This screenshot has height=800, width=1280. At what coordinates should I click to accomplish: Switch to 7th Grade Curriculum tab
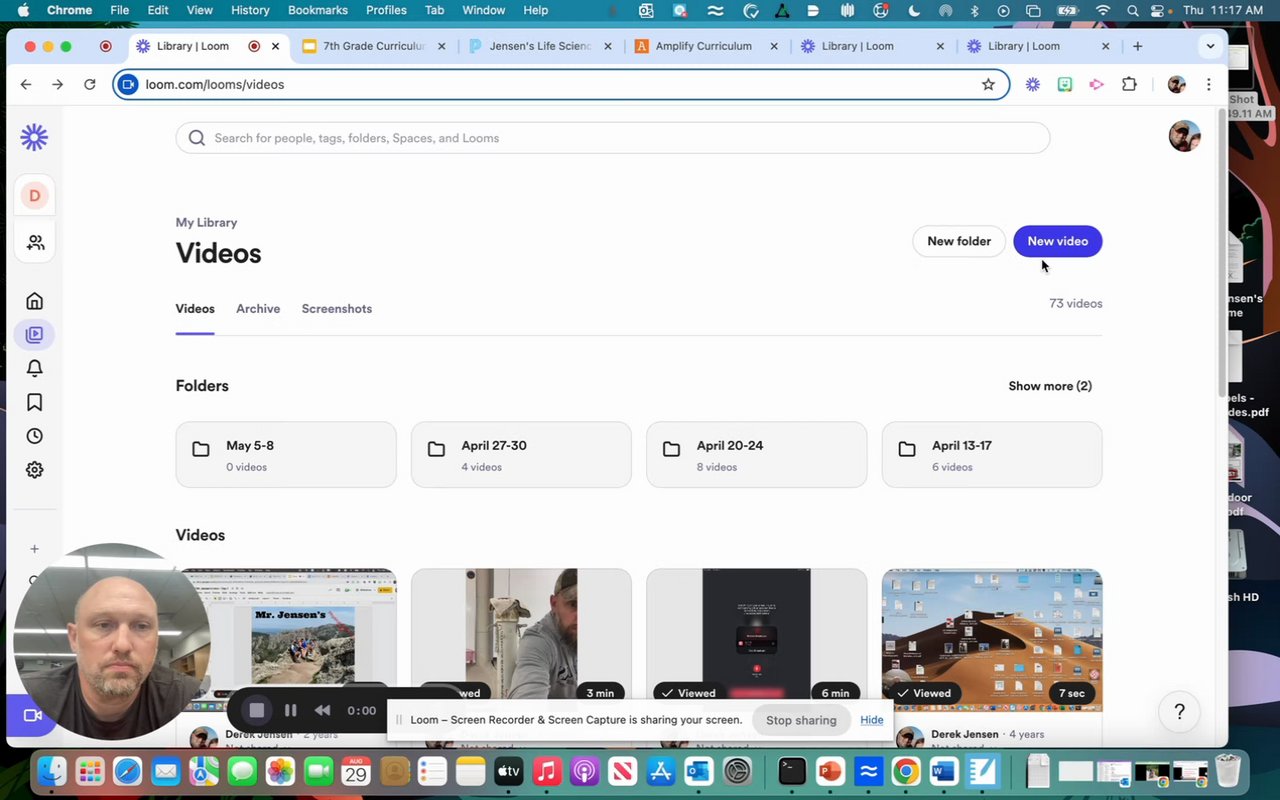tap(373, 46)
